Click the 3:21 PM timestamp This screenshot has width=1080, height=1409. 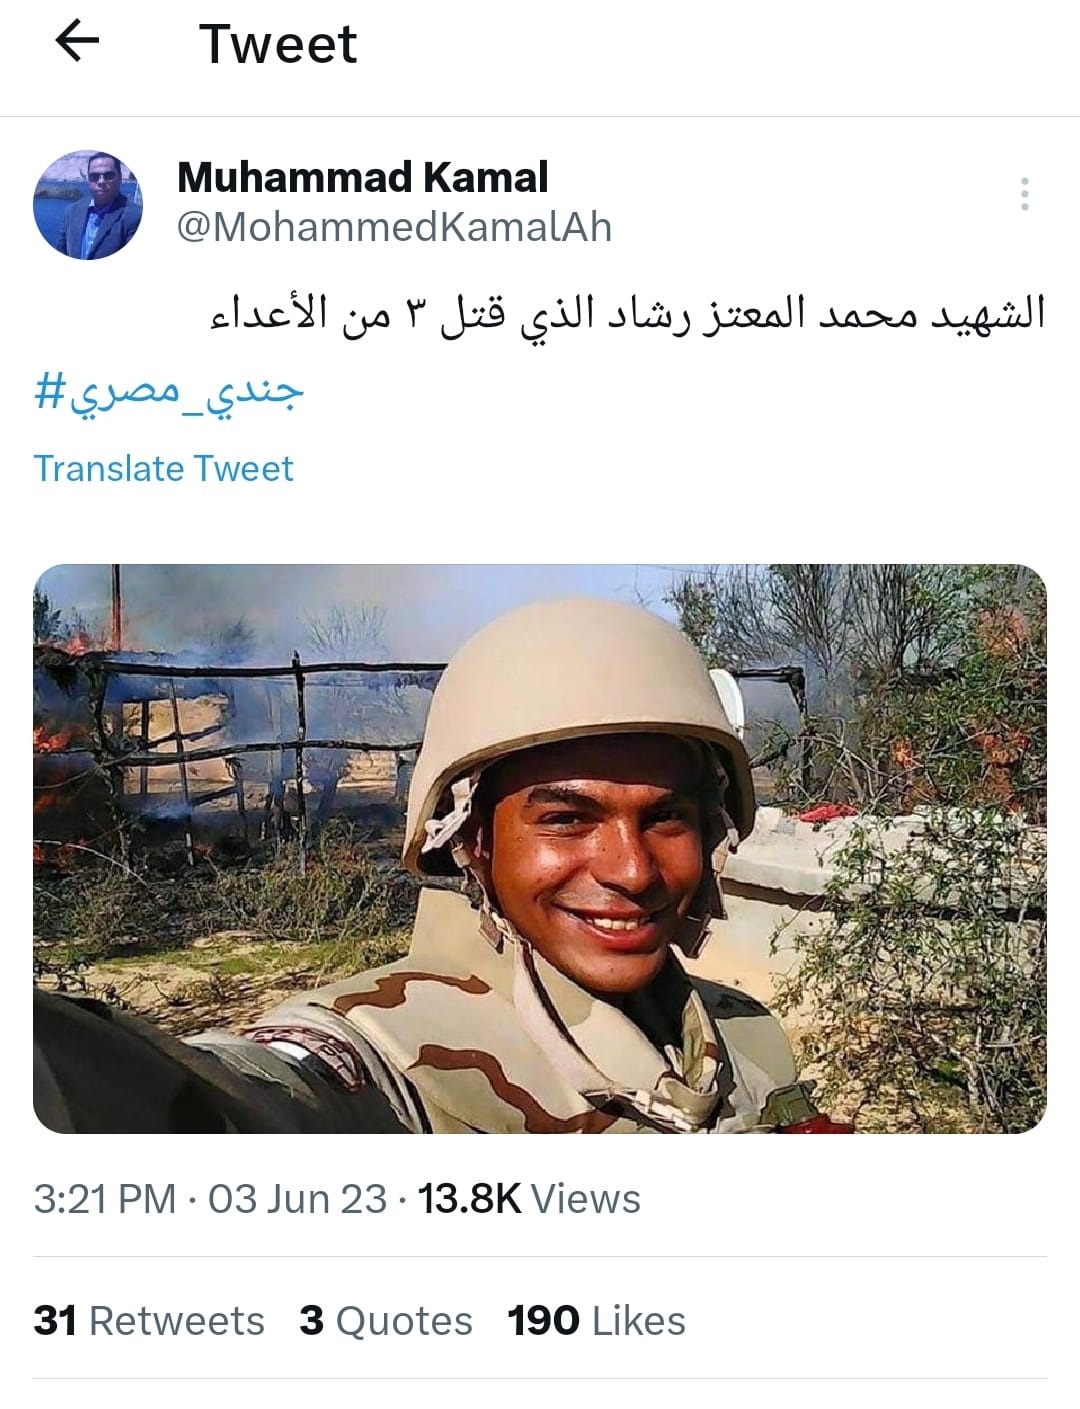(105, 1198)
